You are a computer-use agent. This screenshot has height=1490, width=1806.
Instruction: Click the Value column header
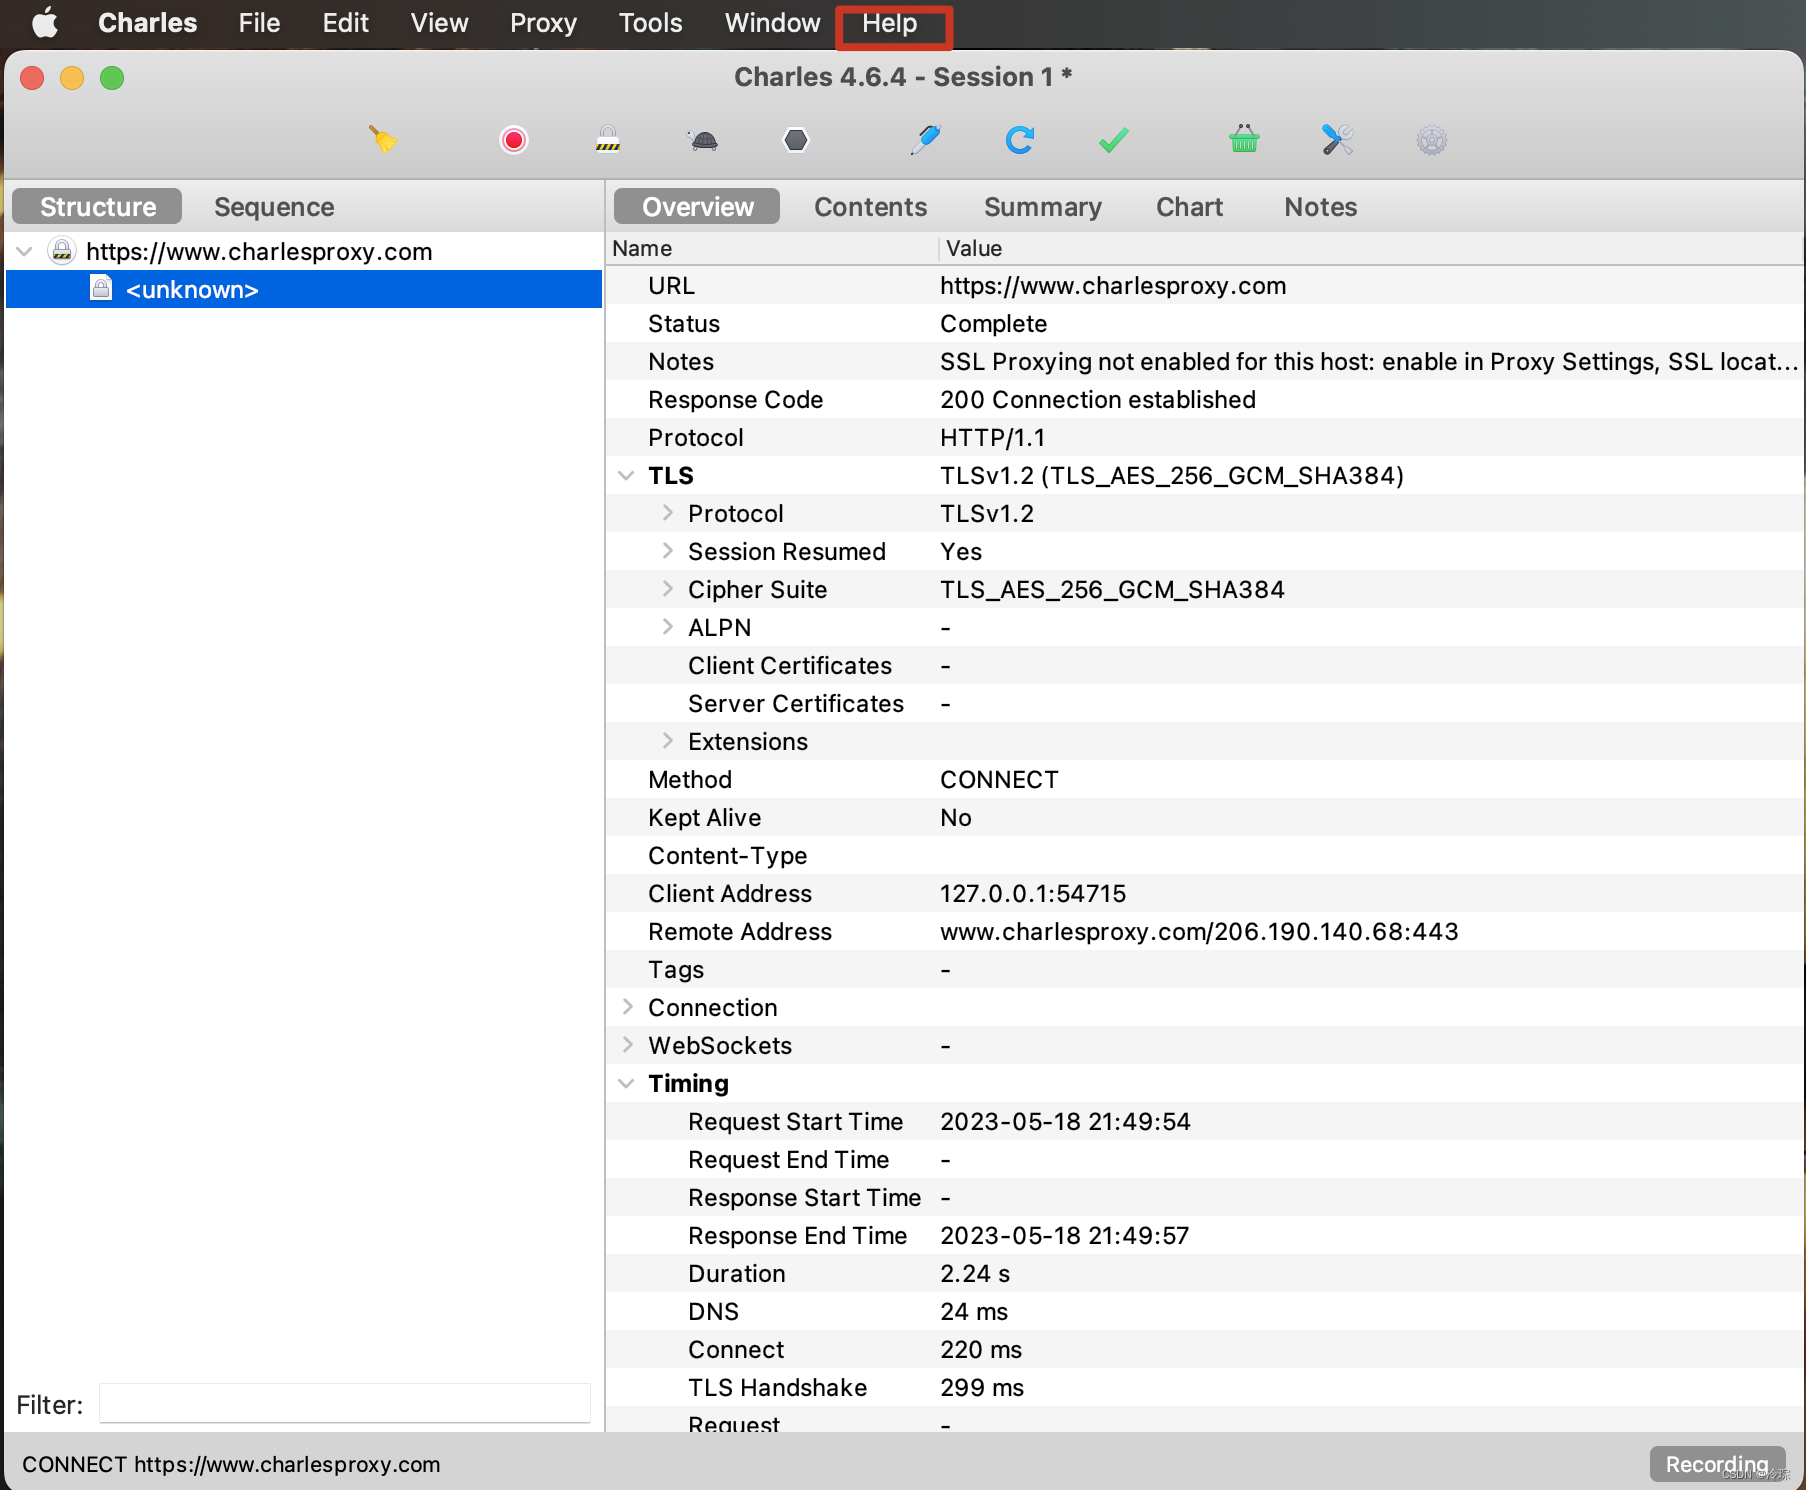coord(1370,248)
